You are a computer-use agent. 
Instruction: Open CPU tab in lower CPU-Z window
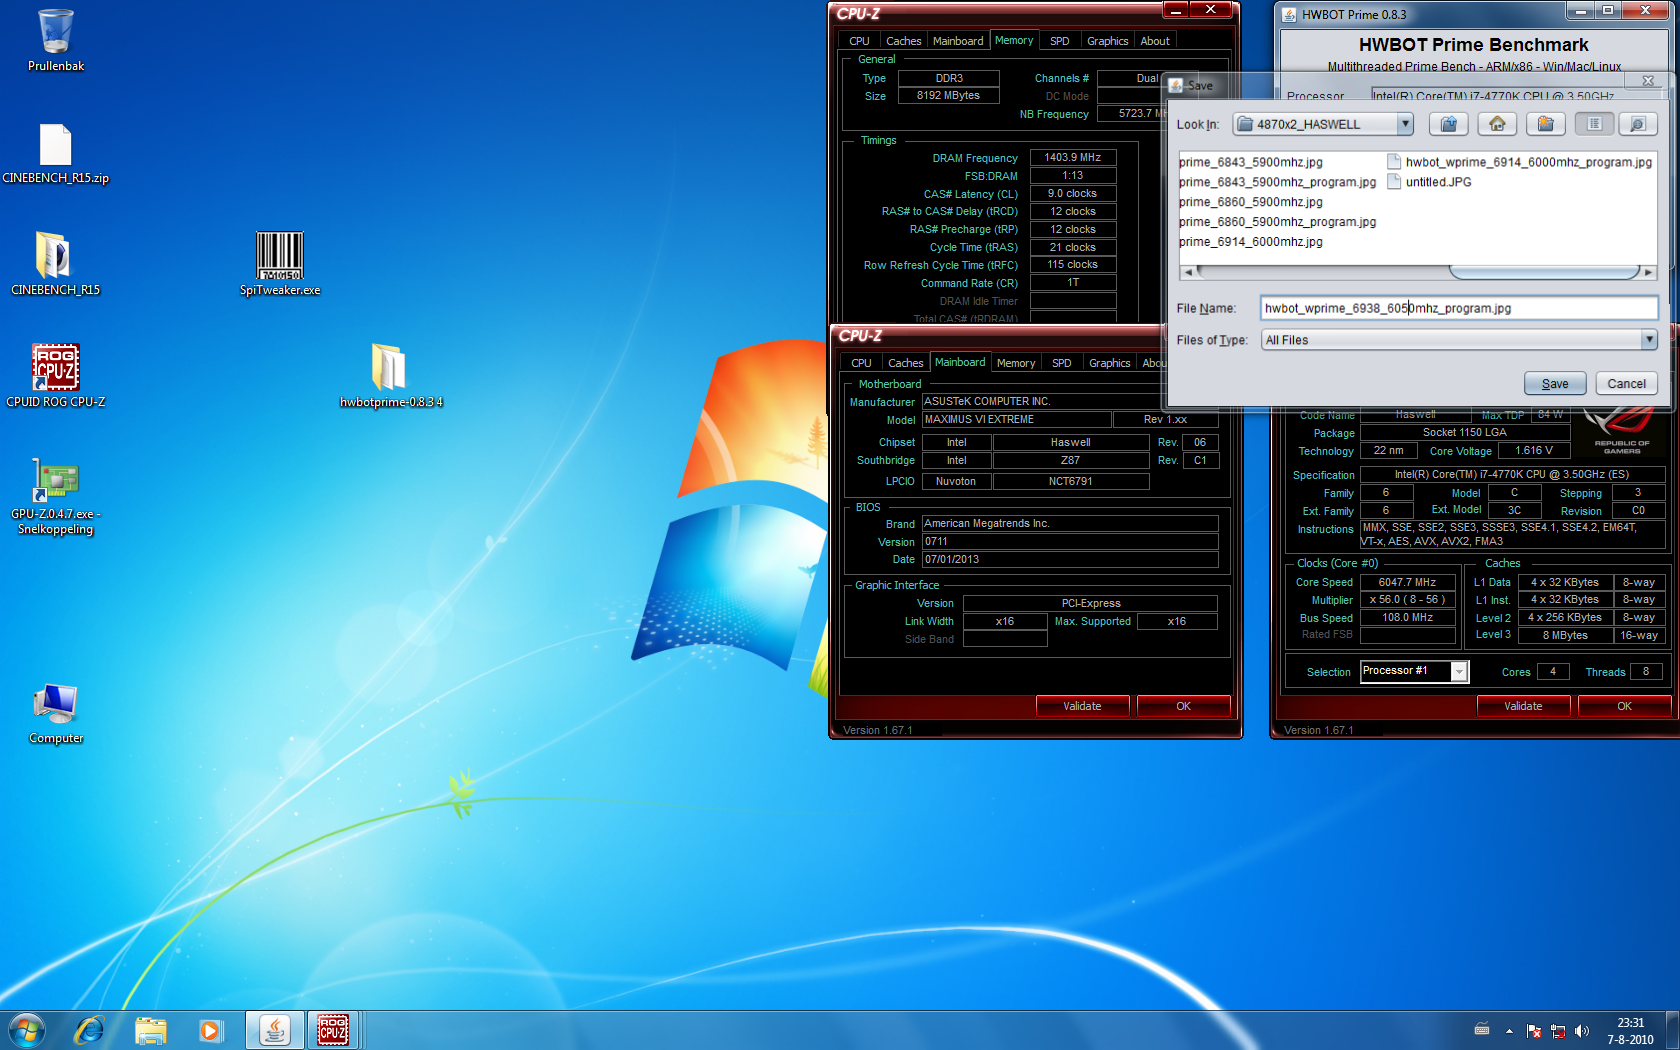[x=861, y=363]
